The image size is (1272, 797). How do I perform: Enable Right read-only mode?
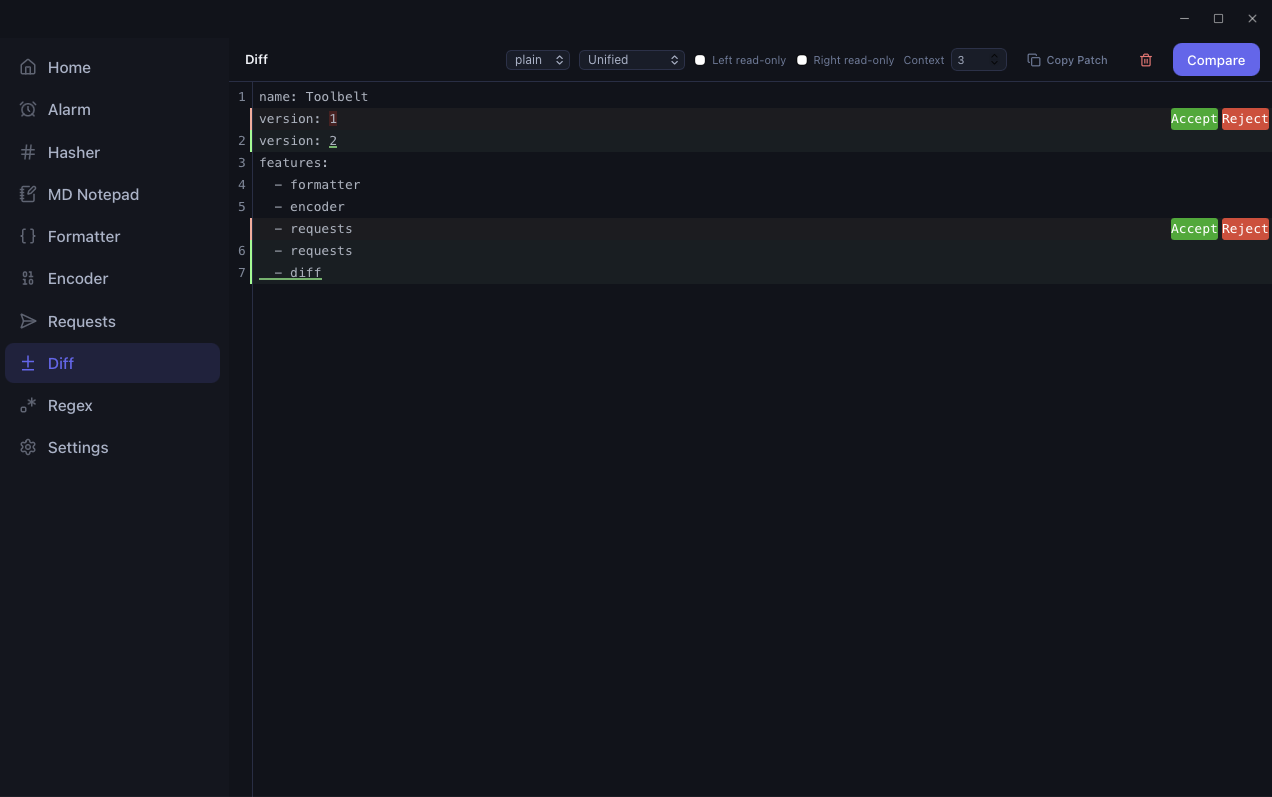point(802,60)
